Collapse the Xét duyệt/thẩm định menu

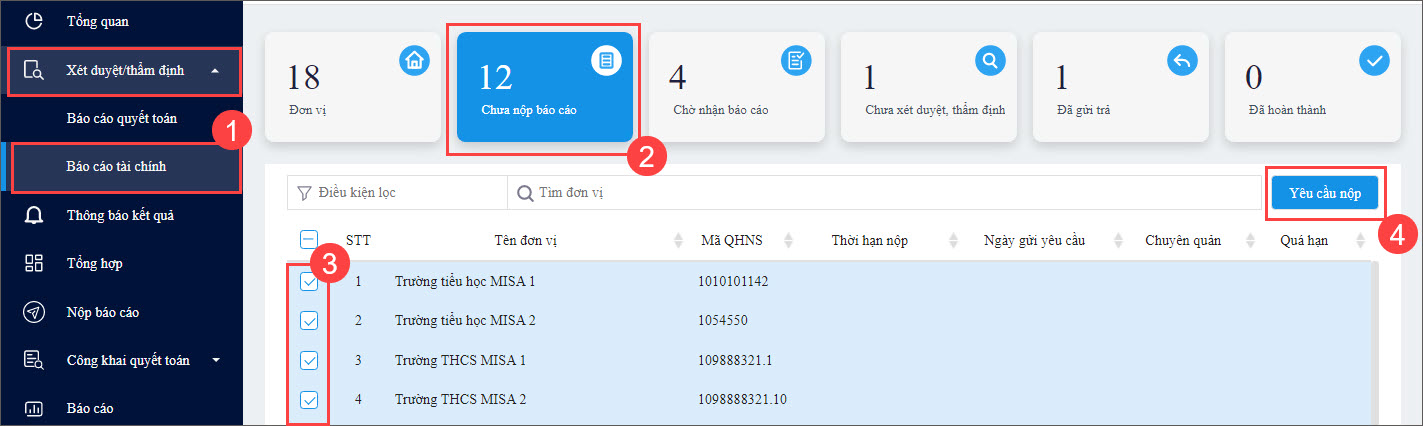(215, 71)
